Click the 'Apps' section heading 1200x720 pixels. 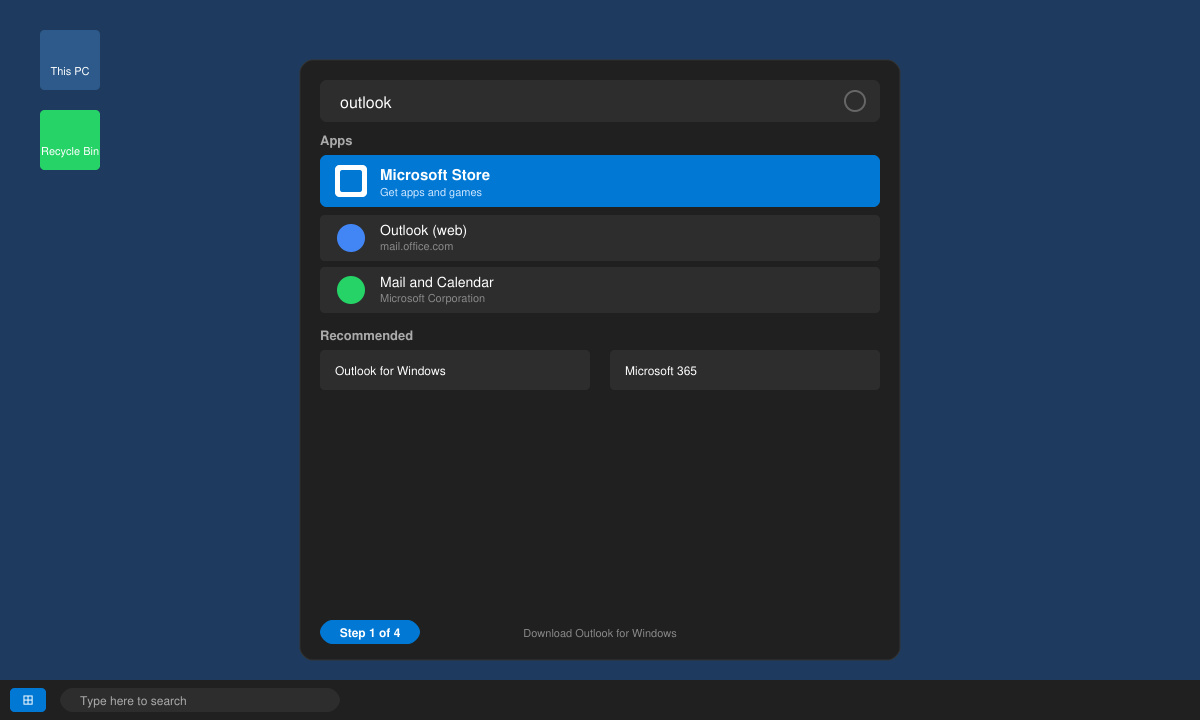click(336, 140)
